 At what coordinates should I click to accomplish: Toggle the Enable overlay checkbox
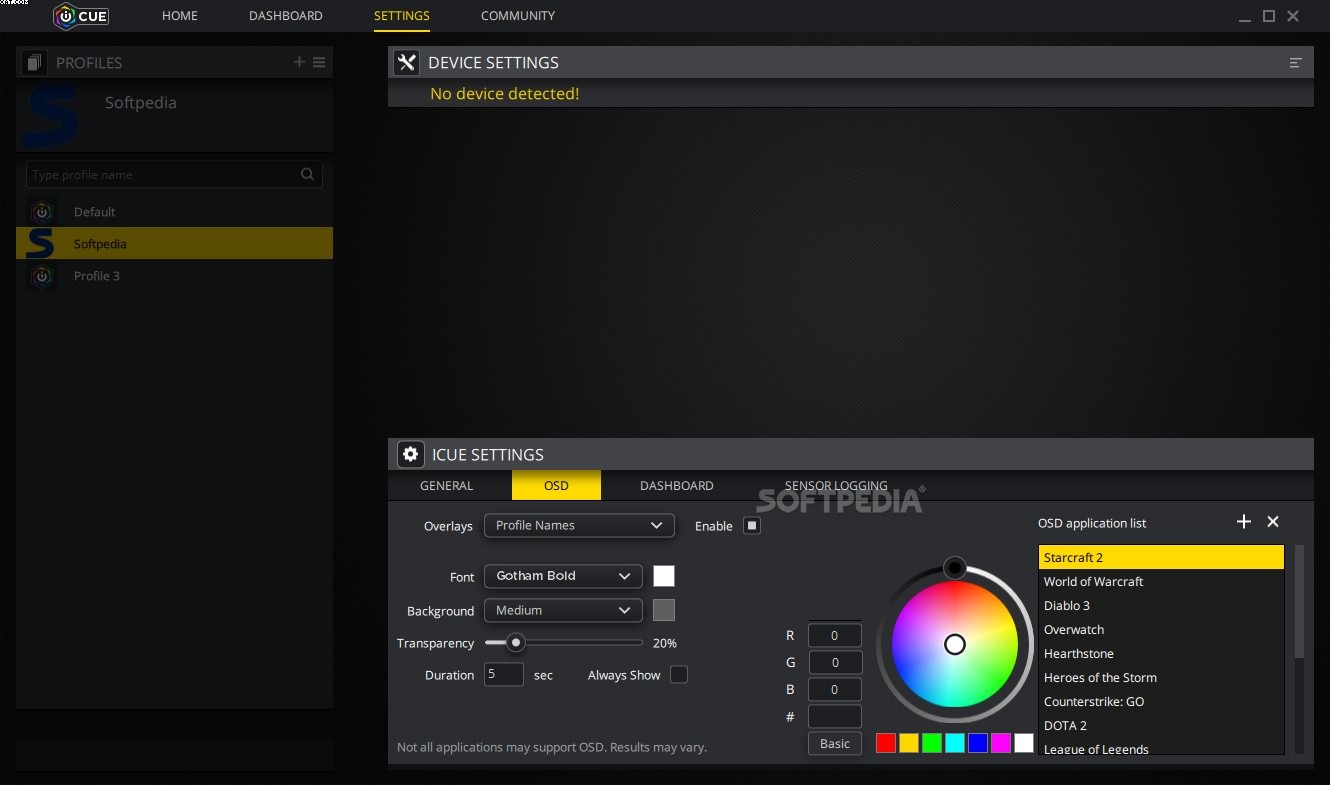click(x=752, y=525)
